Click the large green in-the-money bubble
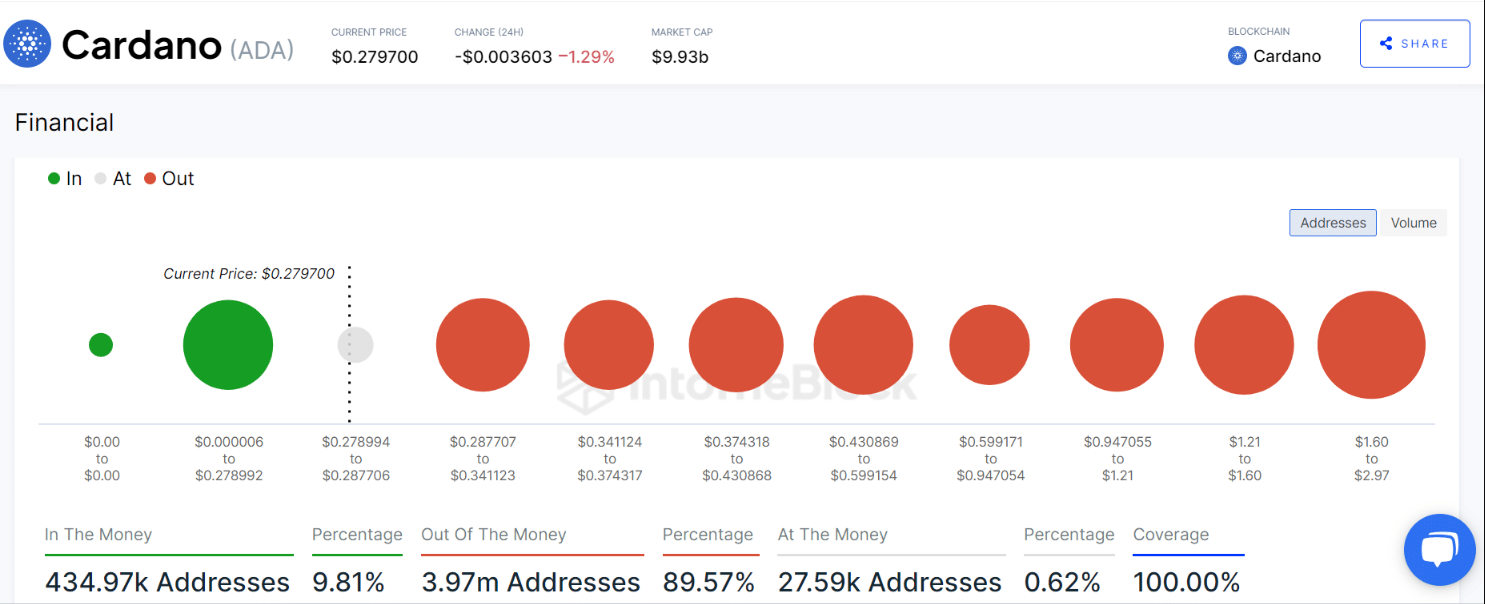 coord(228,345)
